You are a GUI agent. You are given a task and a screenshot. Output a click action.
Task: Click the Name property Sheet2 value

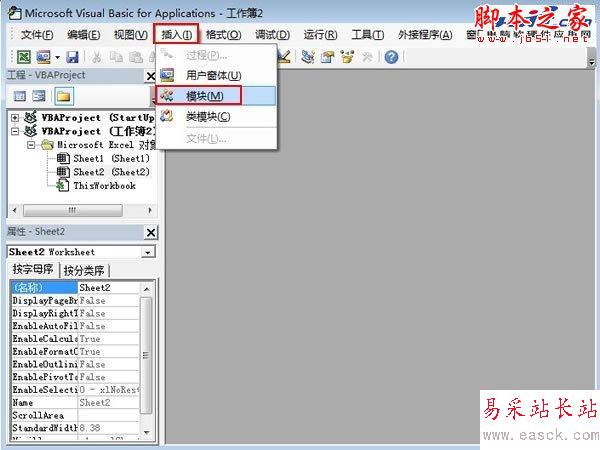(x=109, y=403)
